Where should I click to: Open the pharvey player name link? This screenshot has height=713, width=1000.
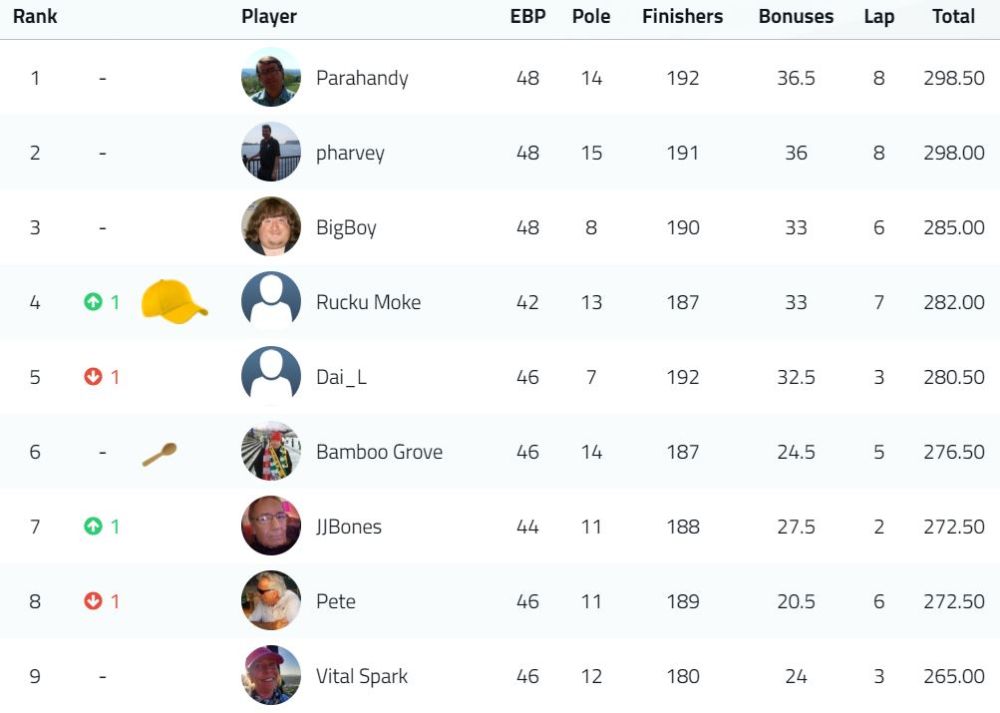click(x=350, y=153)
